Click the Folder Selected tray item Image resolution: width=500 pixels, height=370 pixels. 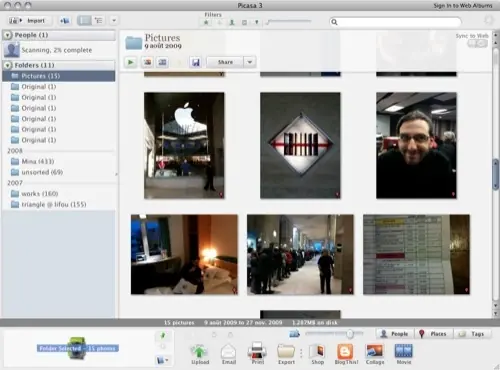pos(78,348)
